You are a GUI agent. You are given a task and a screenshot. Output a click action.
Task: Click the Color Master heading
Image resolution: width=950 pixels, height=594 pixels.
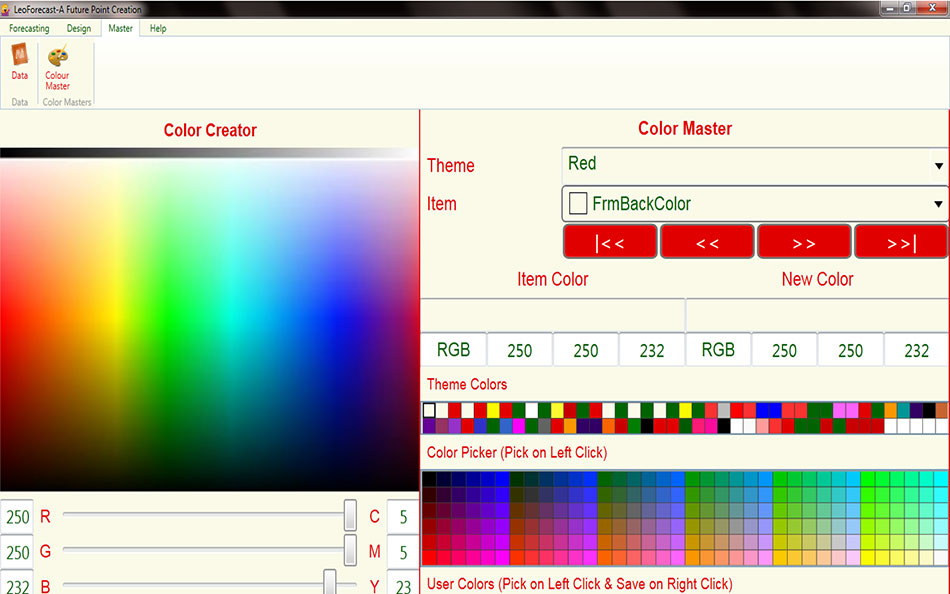pos(685,128)
